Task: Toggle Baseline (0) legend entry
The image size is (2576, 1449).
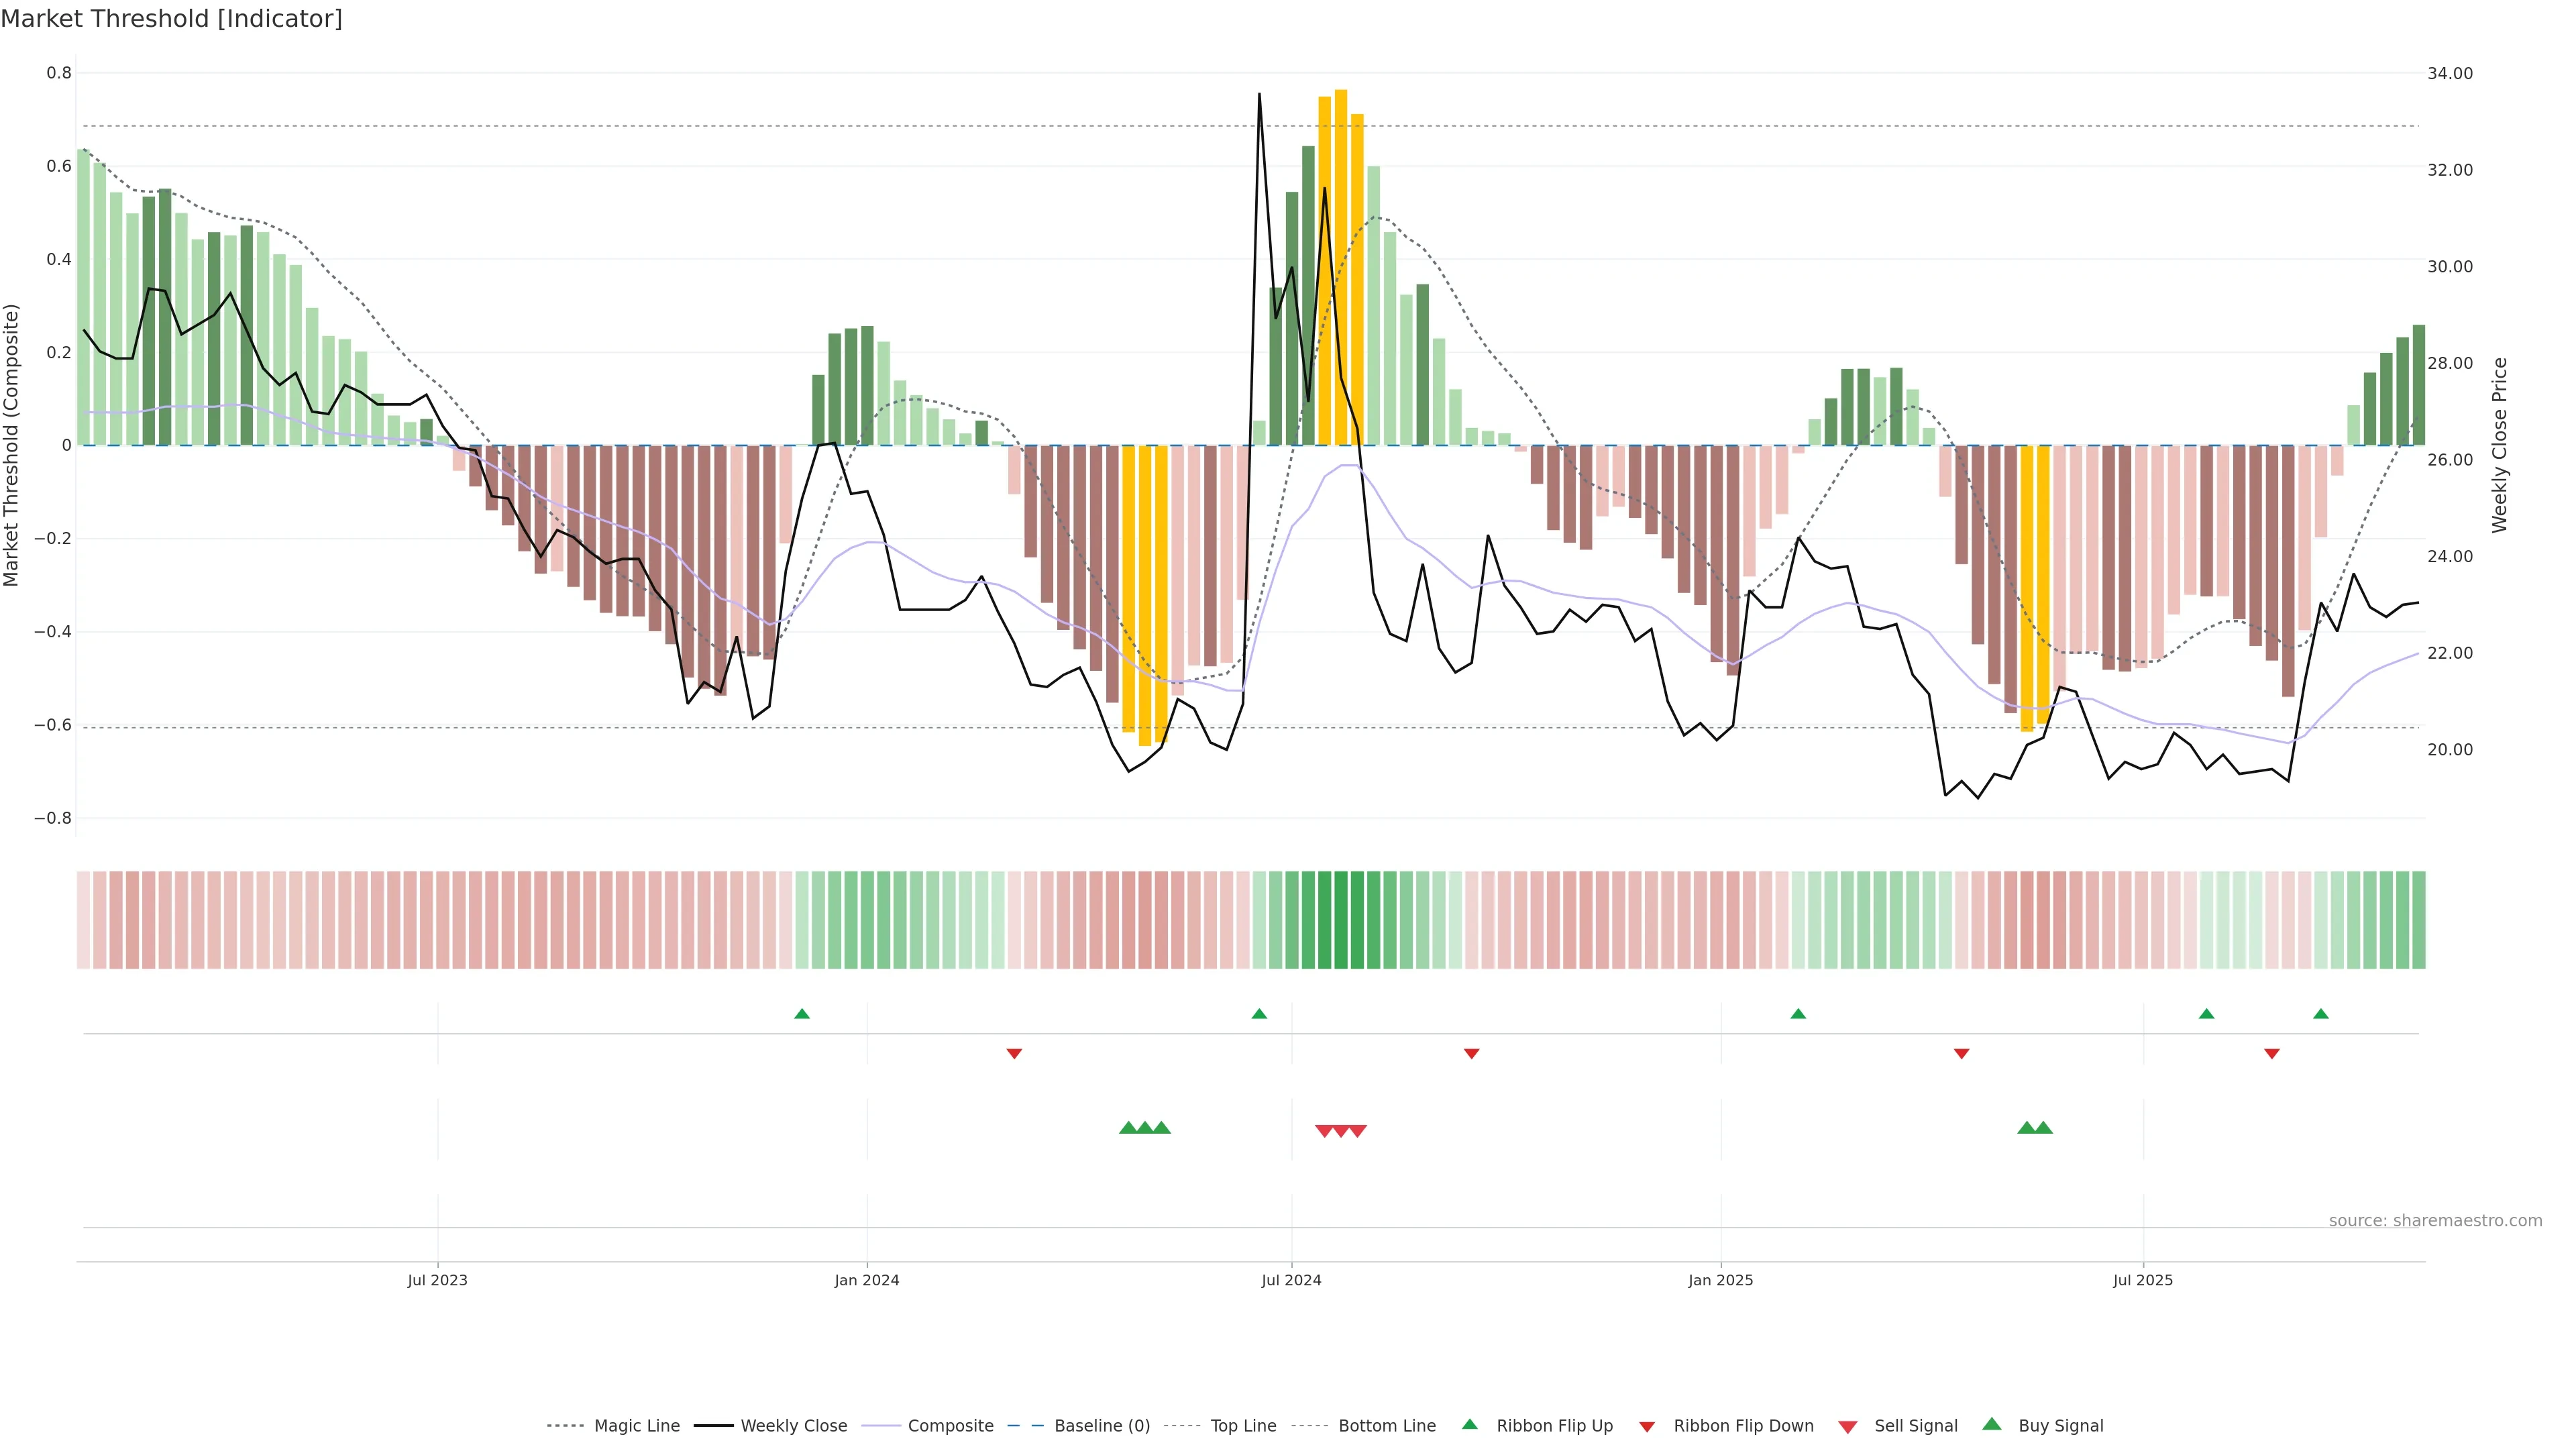Action: pyautogui.click(x=1102, y=1426)
